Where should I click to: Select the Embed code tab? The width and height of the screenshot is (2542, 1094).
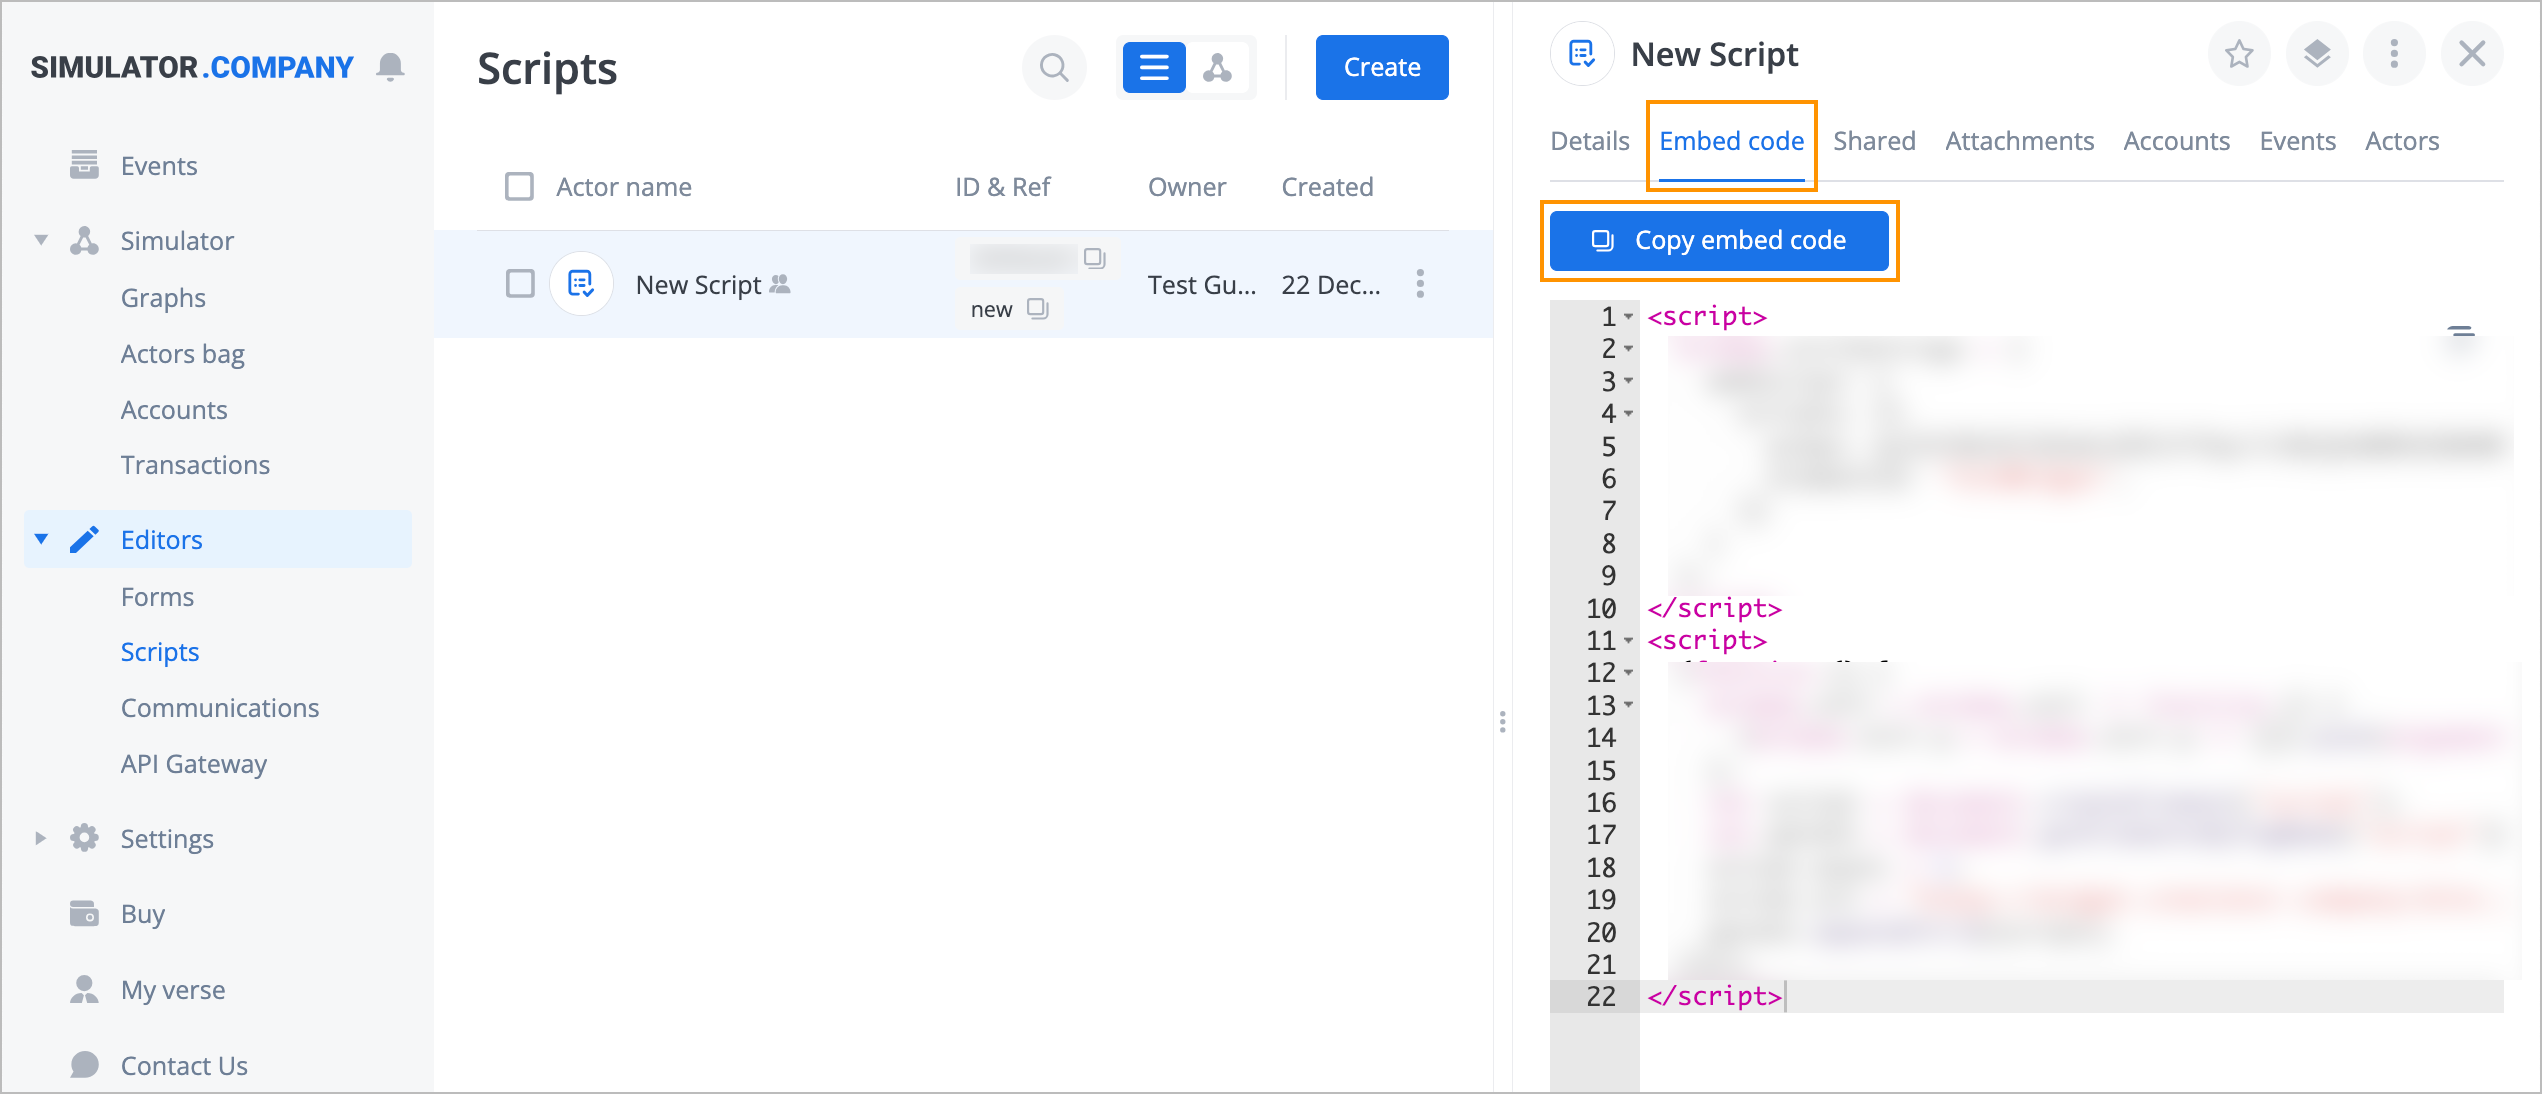tap(1732, 141)
